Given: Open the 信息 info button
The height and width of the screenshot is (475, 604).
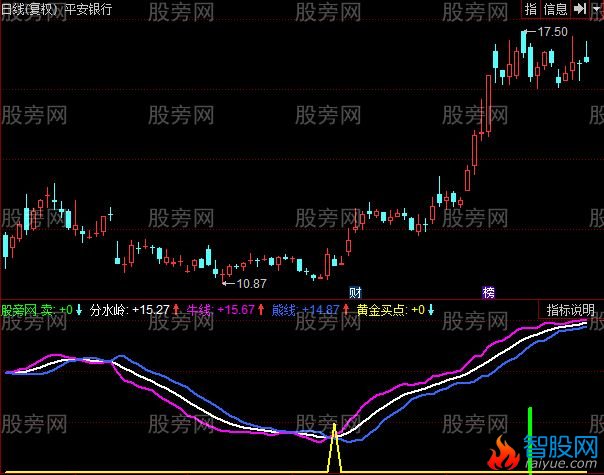Looking at the screenshot, I should 555,9.
